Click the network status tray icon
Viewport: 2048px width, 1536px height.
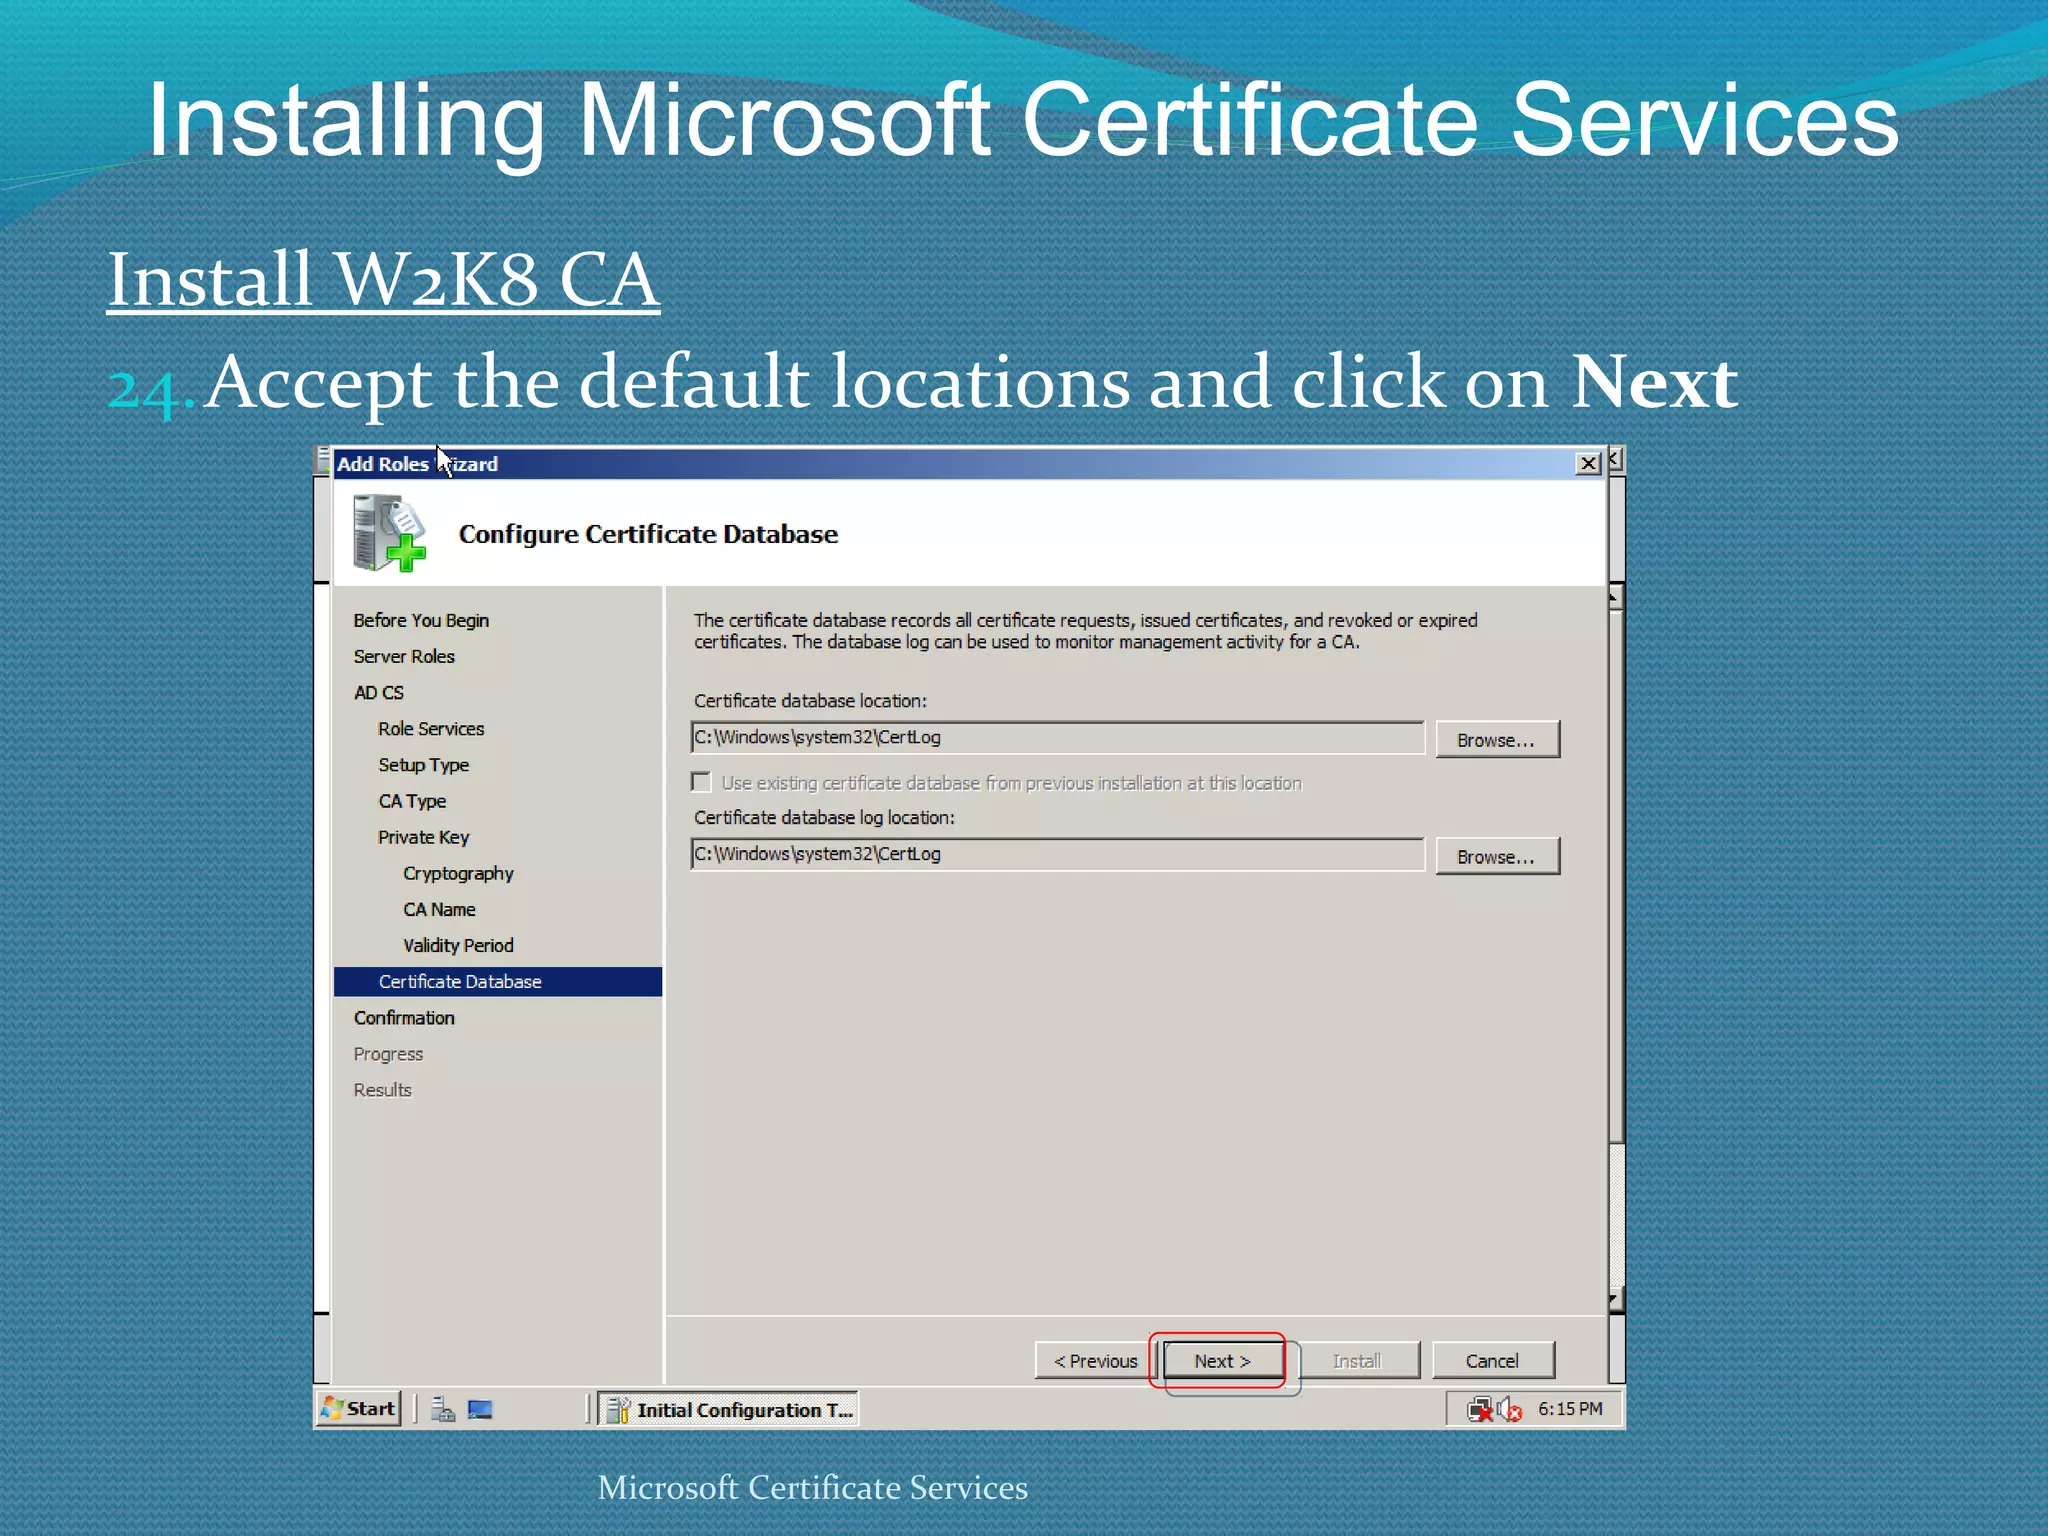(x=1480, y=1410)
